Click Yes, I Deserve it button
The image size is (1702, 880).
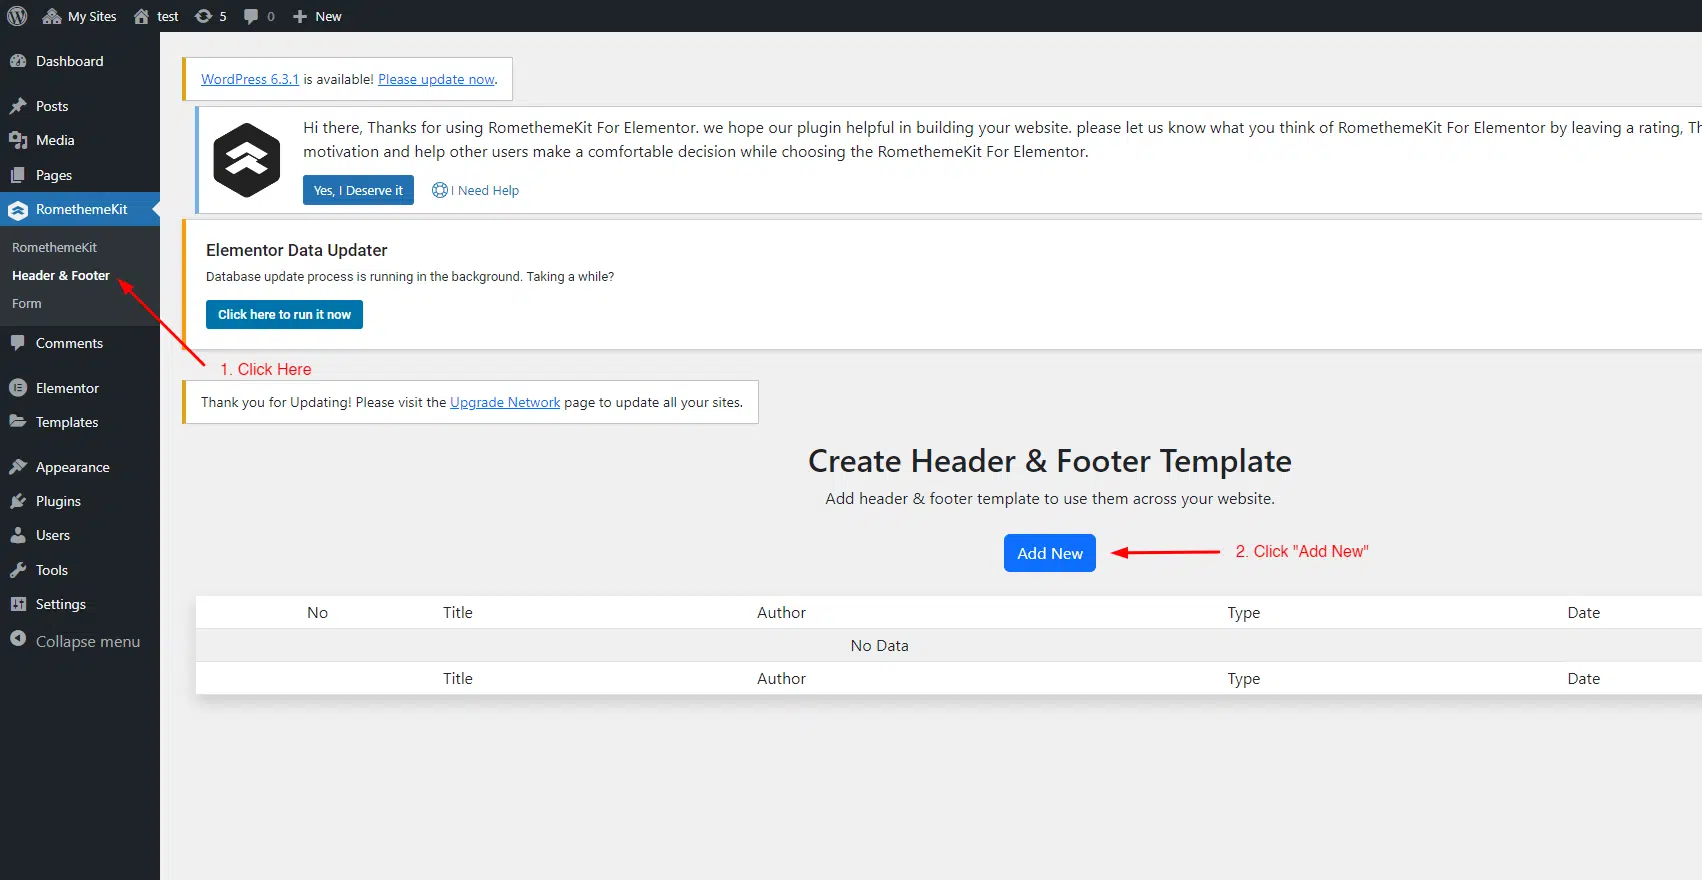pyautogui.click(x=358, y=190)
